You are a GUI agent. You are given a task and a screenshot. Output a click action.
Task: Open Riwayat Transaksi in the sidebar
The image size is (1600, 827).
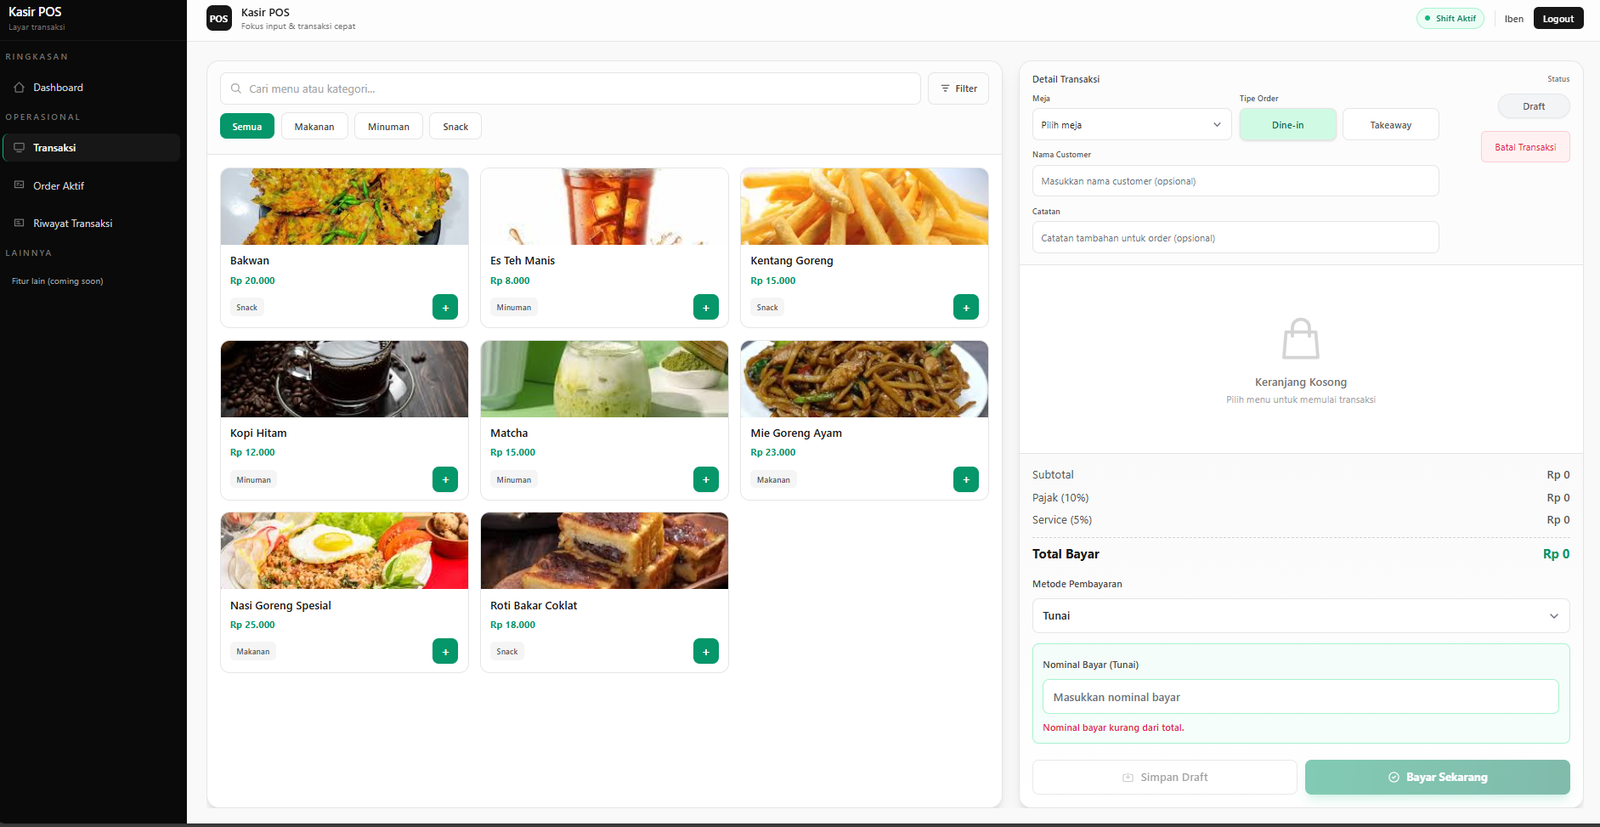[91, 223]
